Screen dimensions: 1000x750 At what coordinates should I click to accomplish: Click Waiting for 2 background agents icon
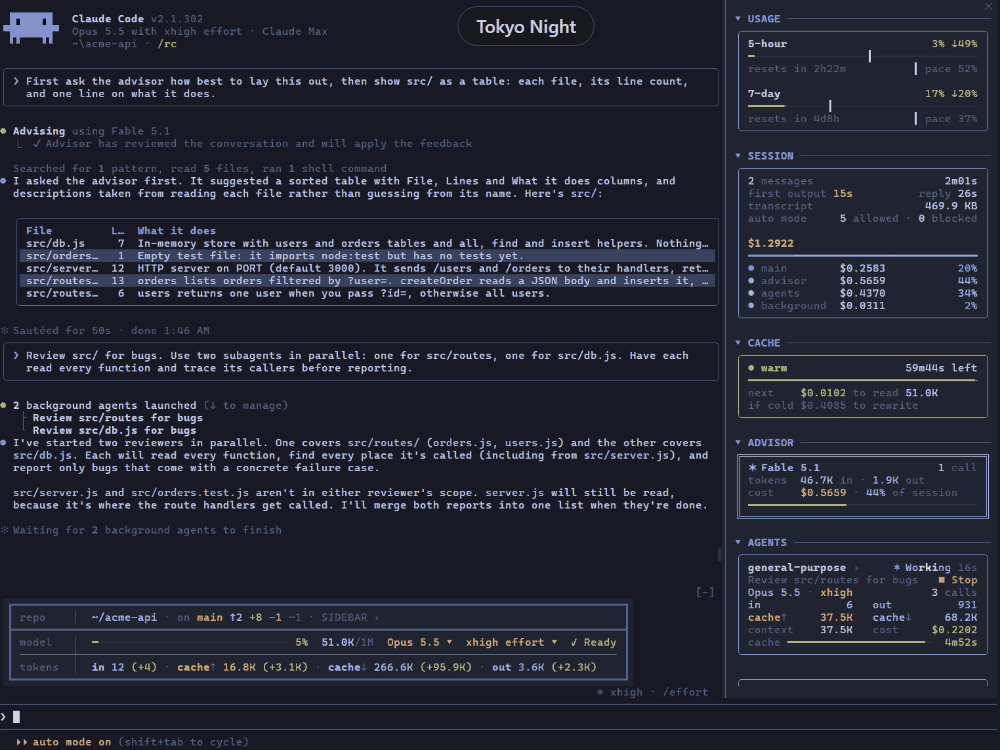[x=4, y=530]
